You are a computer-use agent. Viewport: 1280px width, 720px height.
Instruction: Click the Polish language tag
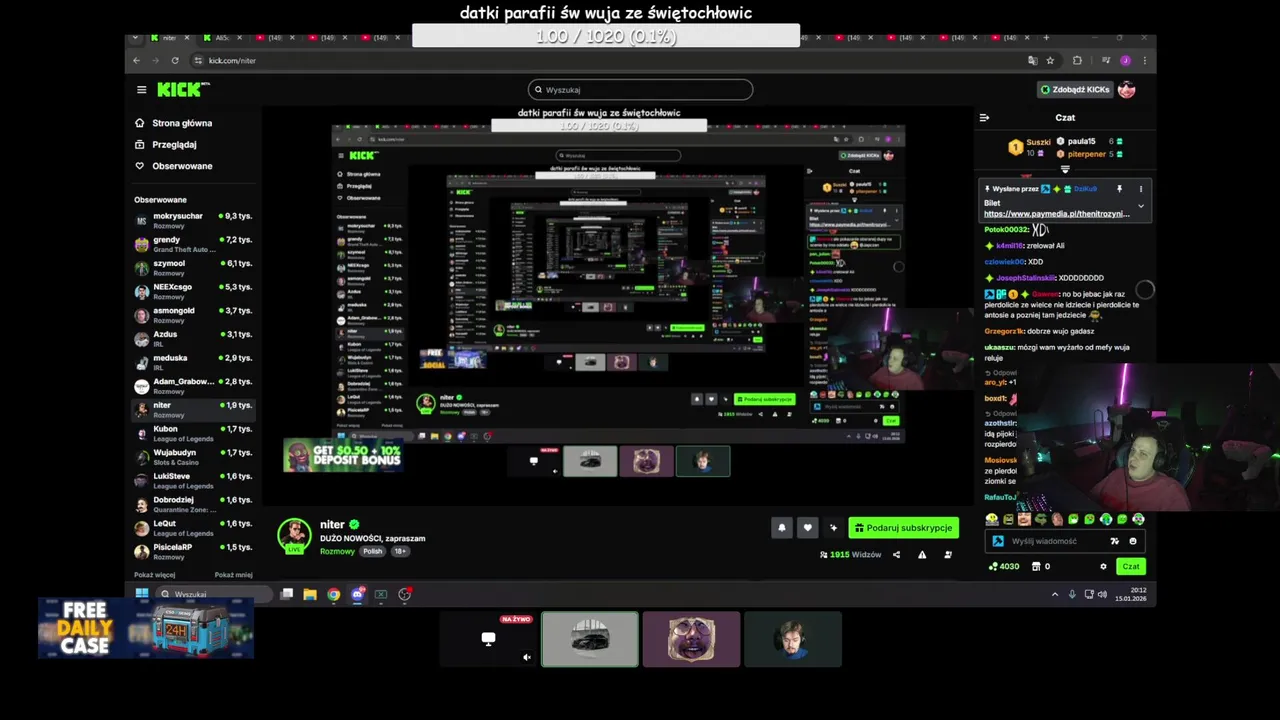coord(373,551)
